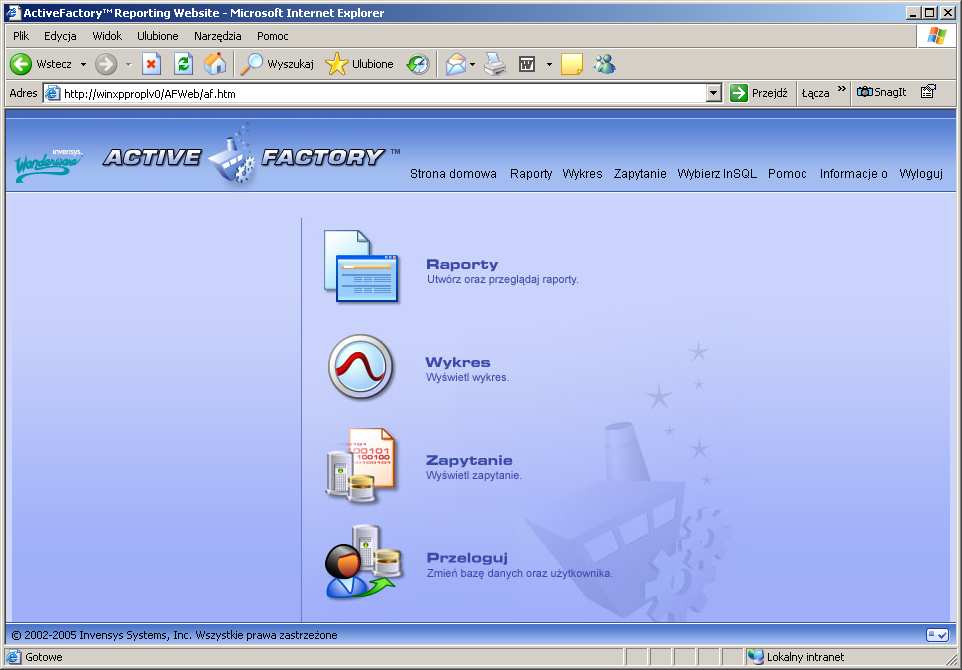The image size is (962, 670).
Task: Click the Windows flag logo throbber
Action: [936, 36]
